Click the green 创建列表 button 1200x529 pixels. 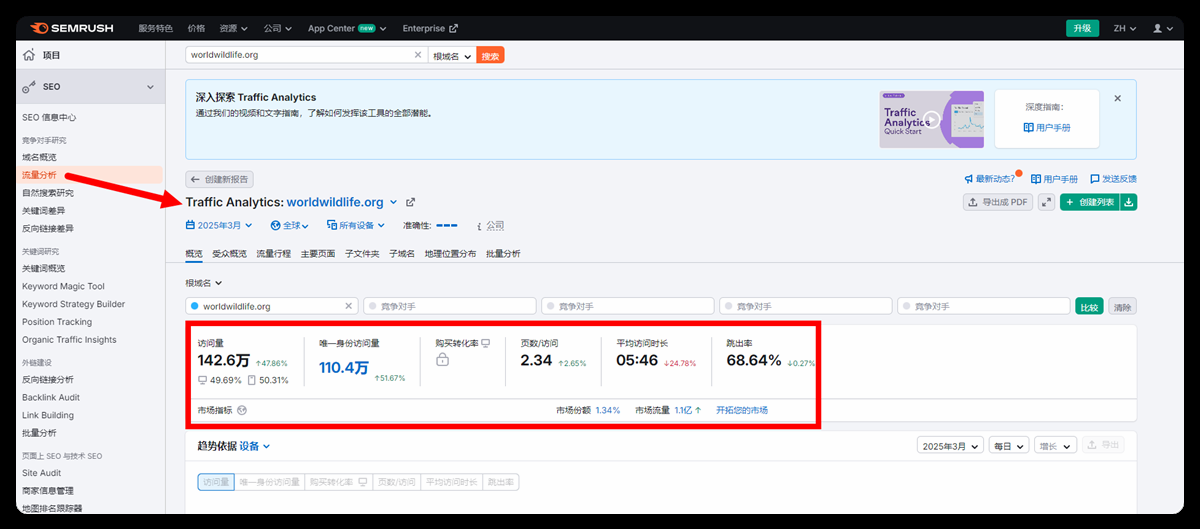[1090, 202]
